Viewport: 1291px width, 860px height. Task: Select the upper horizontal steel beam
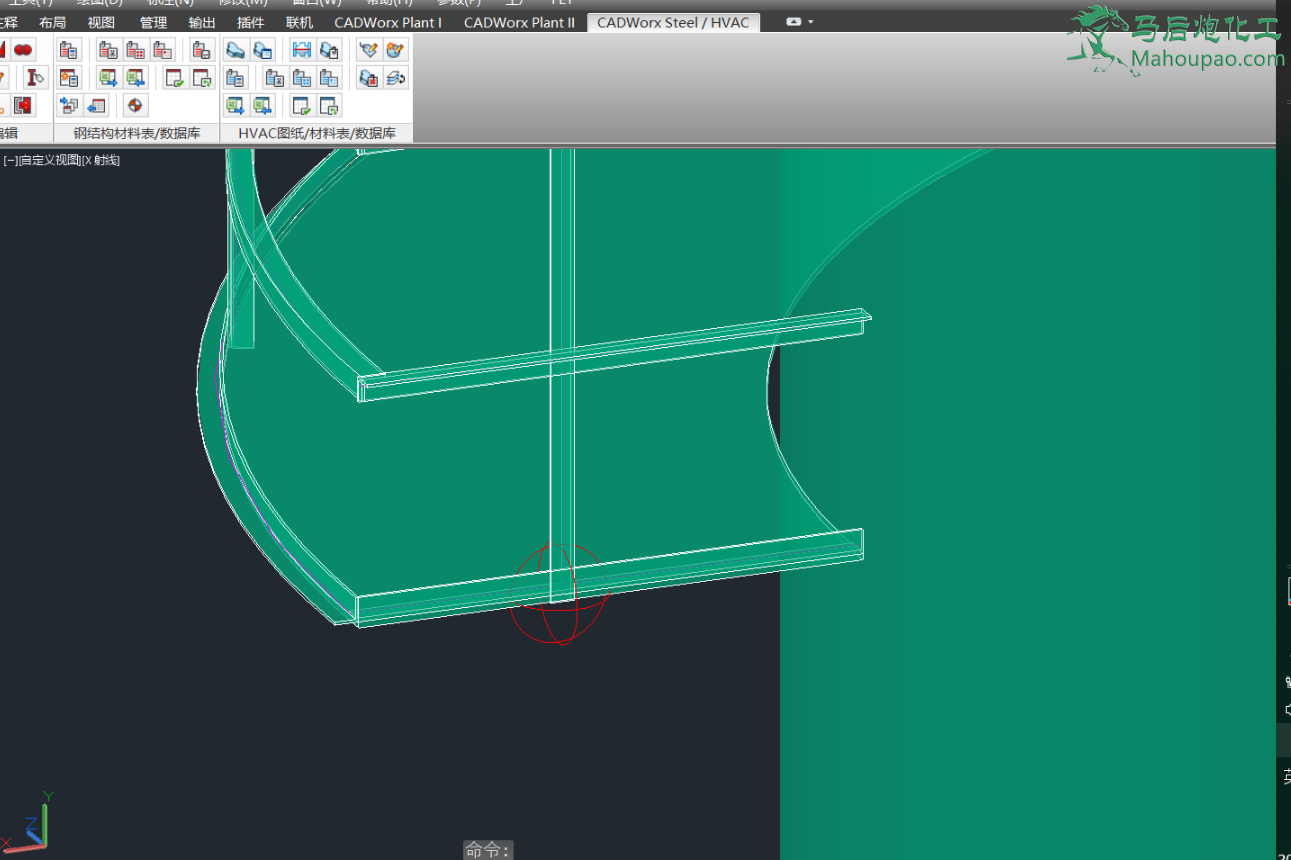(612, 355)
